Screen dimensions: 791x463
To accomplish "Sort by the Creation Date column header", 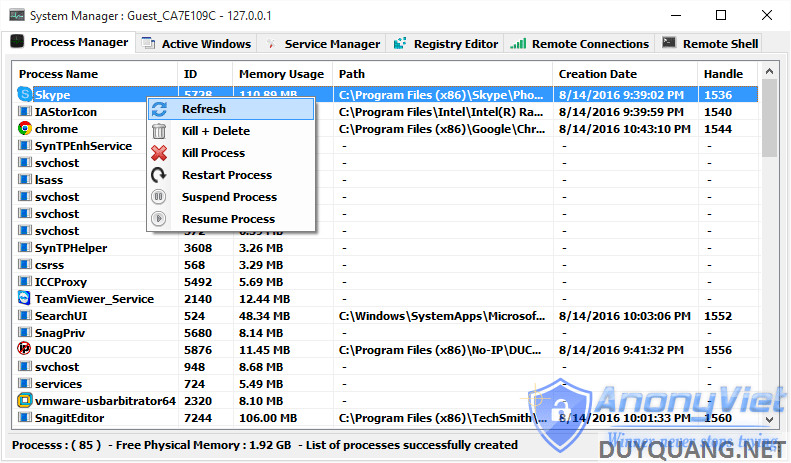I will (625, 74).
